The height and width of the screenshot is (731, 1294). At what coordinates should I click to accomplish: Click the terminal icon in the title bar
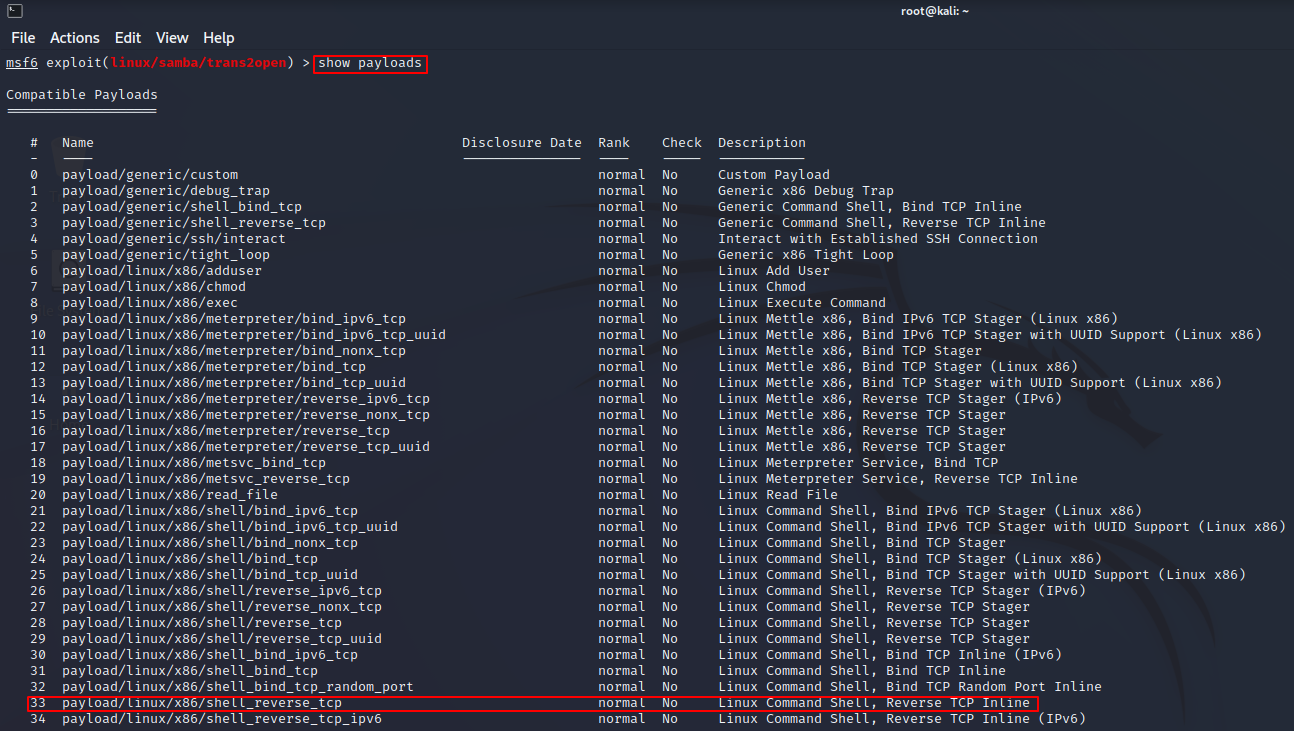point(15,11)
